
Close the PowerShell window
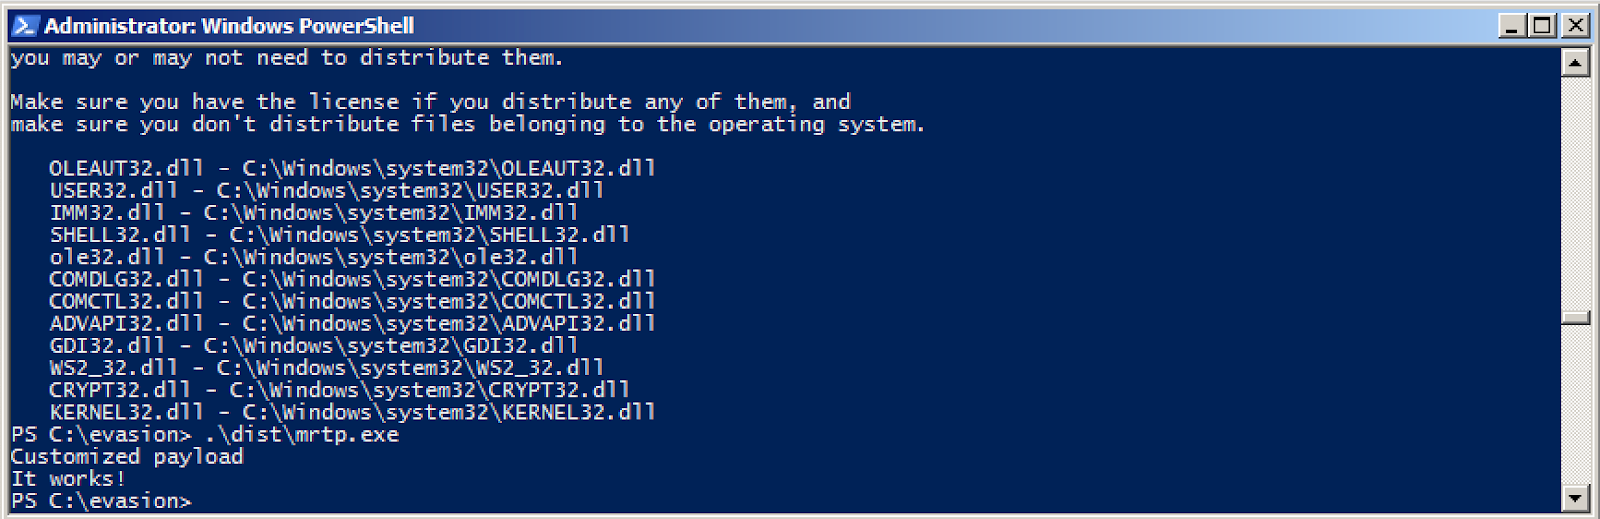(x=1575, y=25)
